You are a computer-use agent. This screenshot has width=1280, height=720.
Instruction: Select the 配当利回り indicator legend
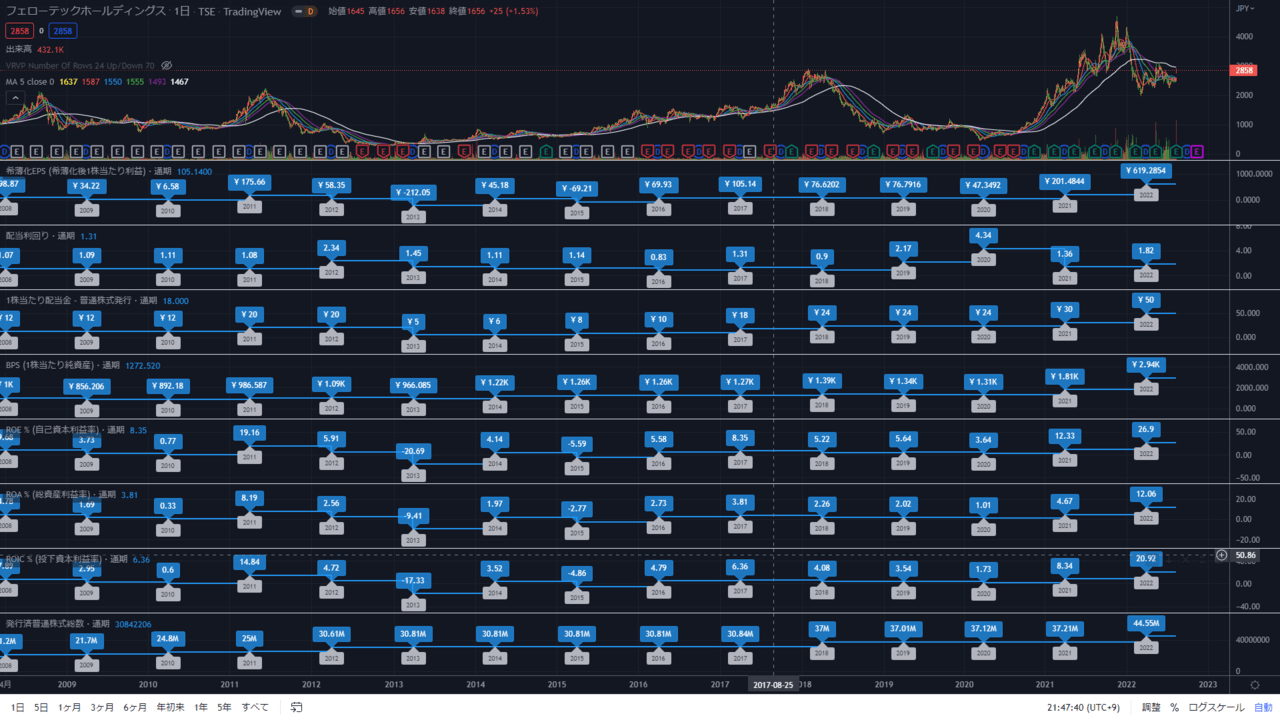click(40, 236)
